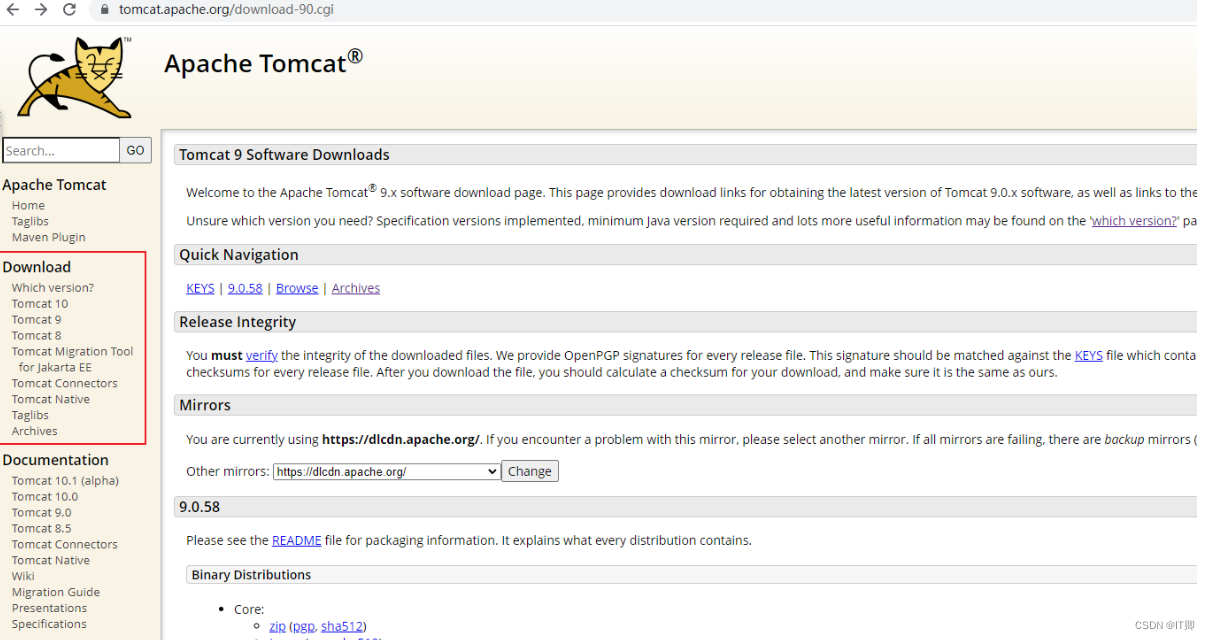
Task: Click the verify link under Release Integrity
Action: [x=261, y=355]
